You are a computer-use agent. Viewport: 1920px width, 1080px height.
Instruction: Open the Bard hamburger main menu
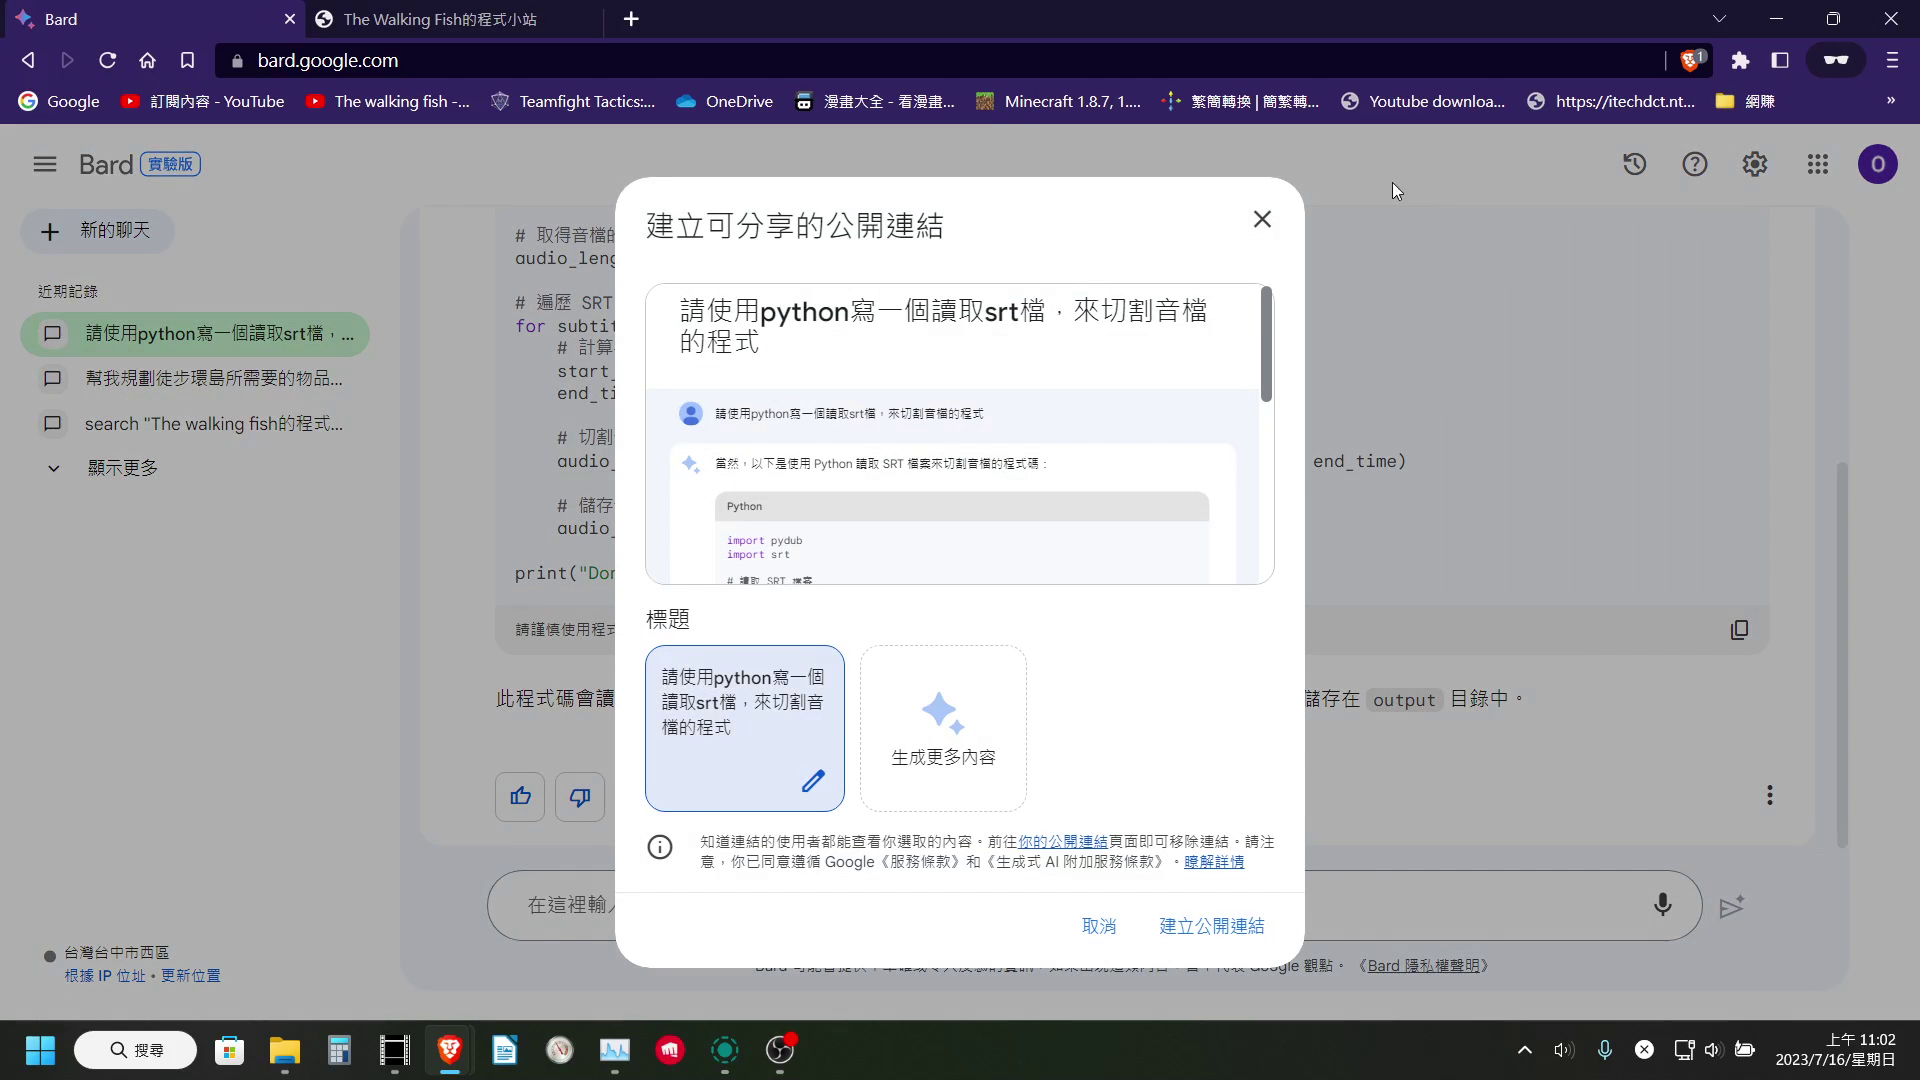coord(45,164)
